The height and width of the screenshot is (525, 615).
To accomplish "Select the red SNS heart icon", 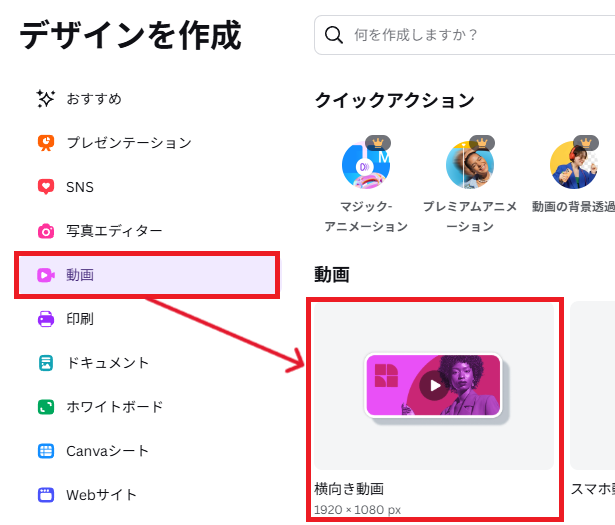I will (x=46, y=187).
